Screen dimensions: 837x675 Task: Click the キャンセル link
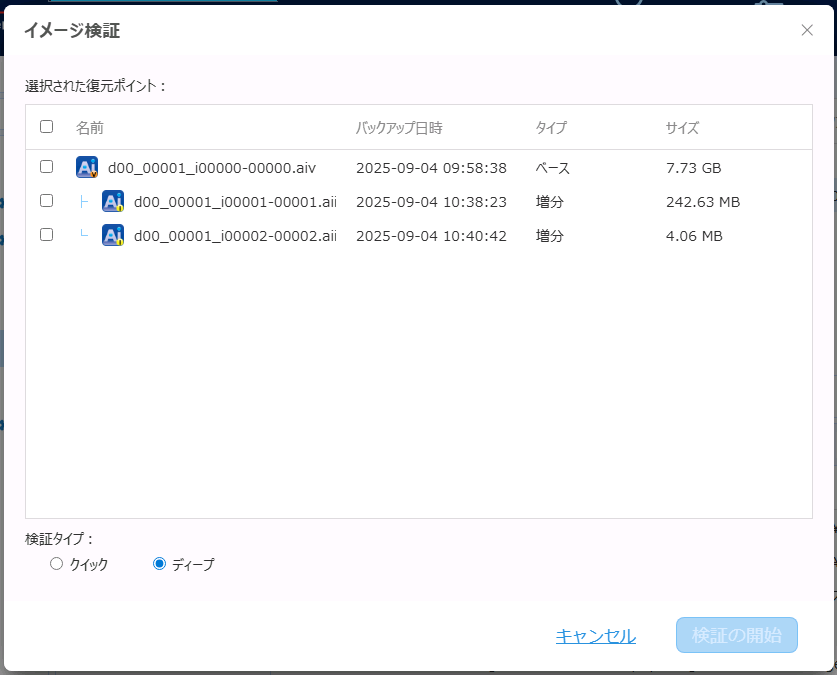595,636
